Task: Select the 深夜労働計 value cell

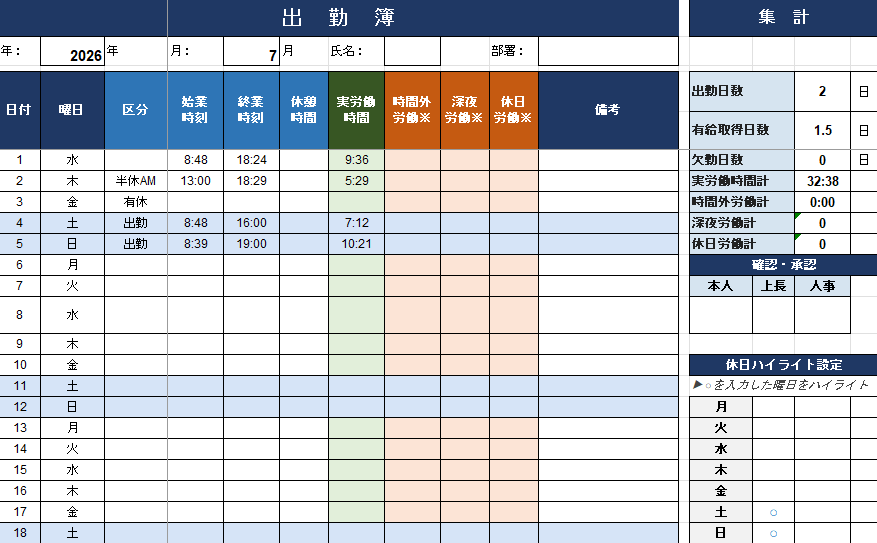Action: (822, 223)
